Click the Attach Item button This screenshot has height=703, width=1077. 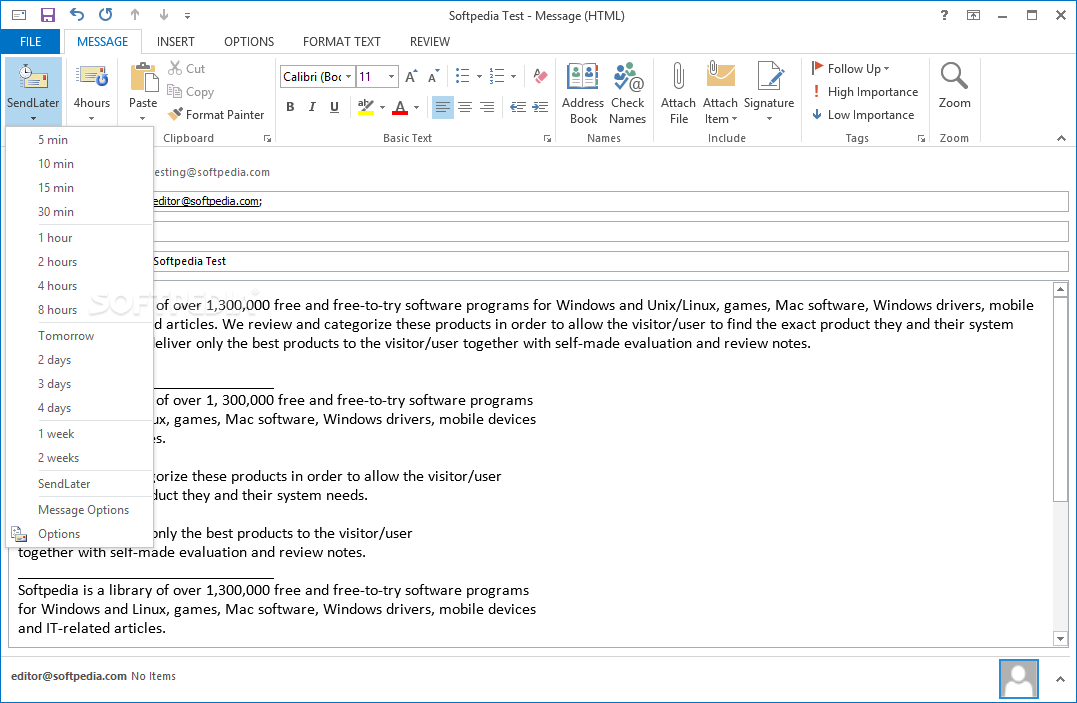720,93
